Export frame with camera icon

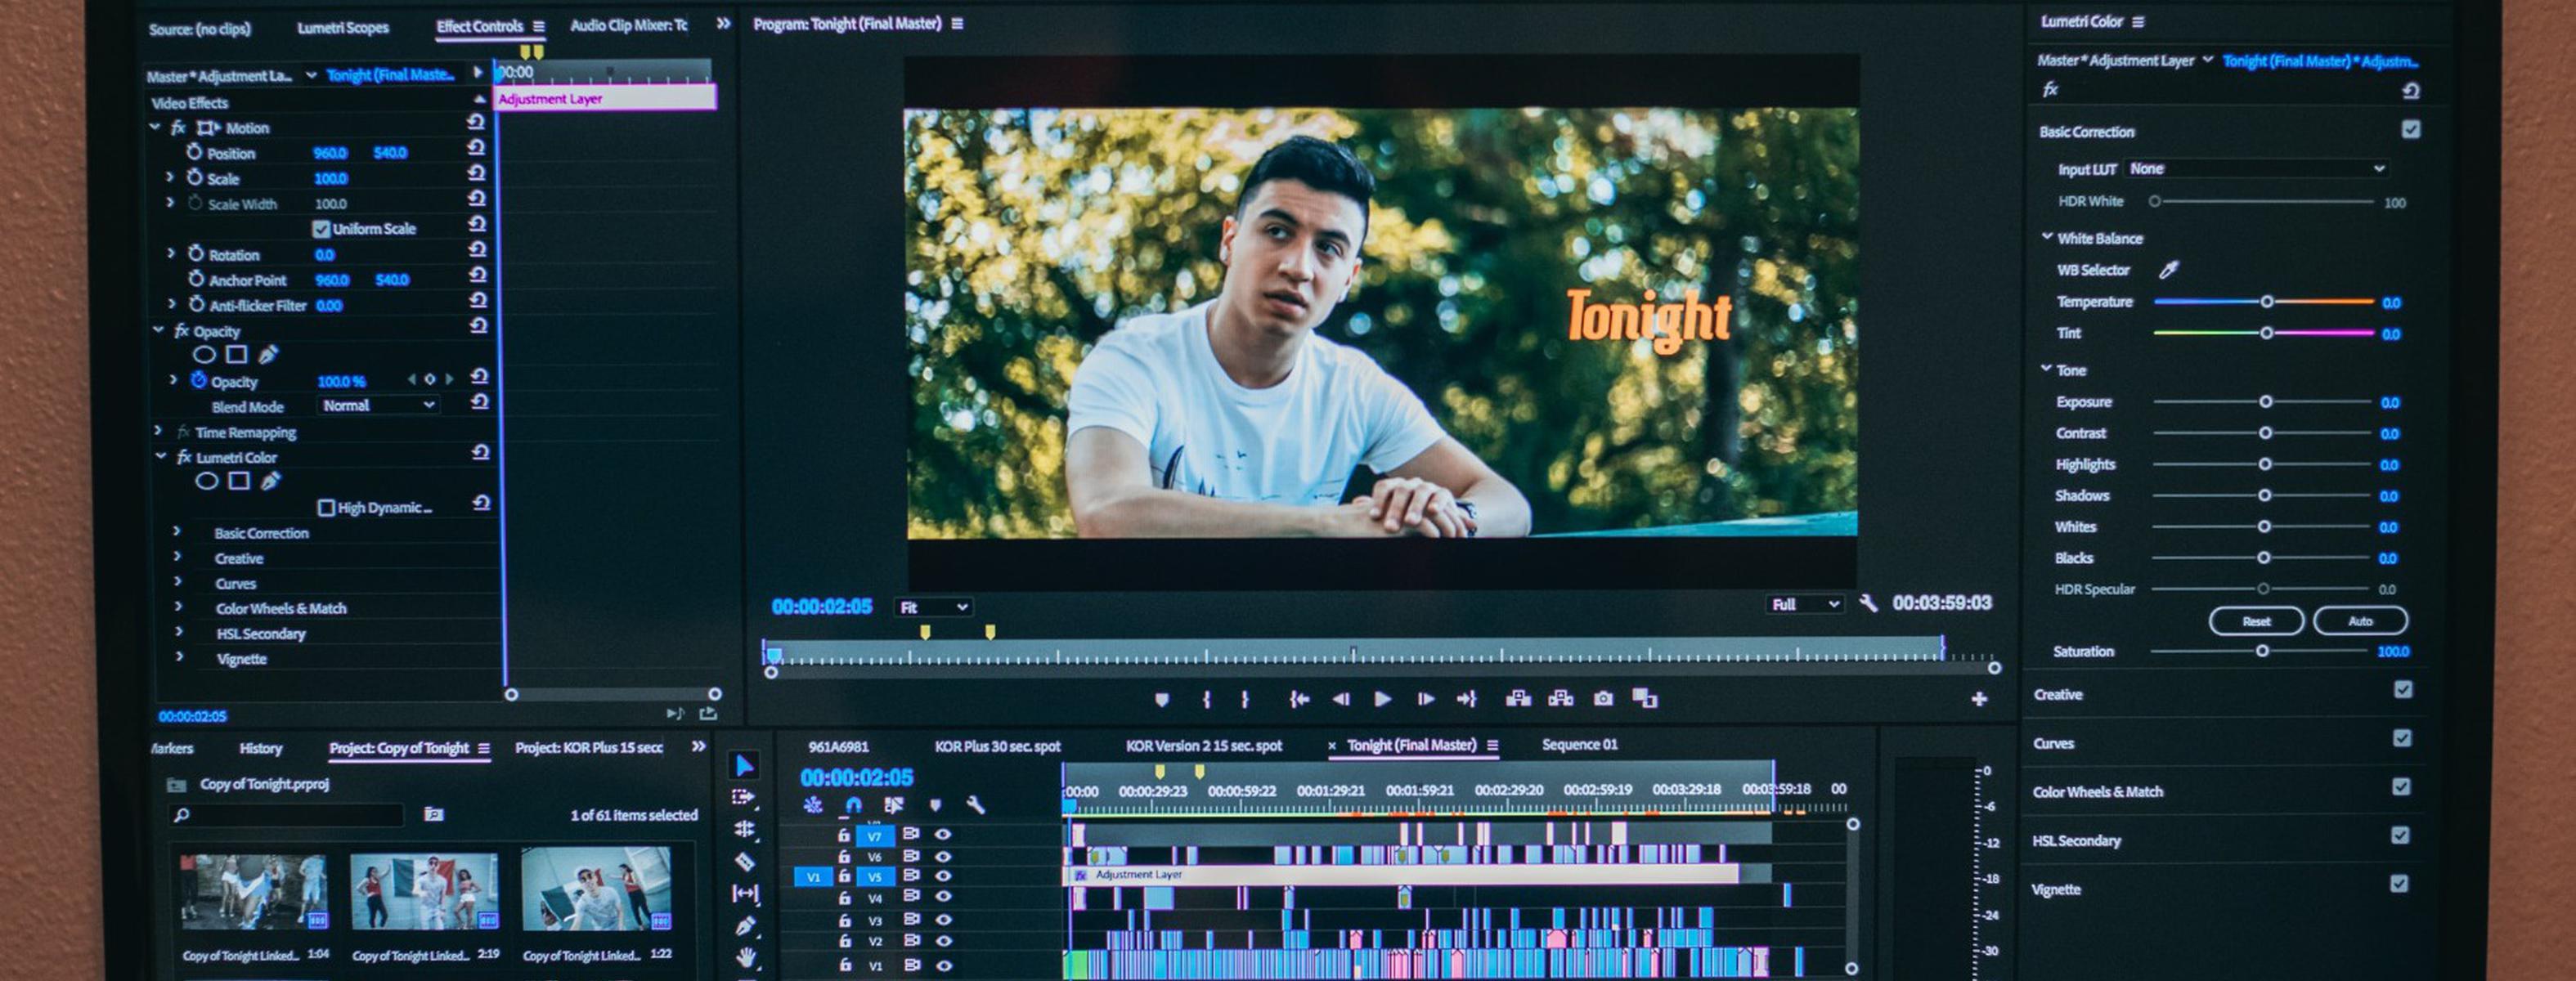[x=1603, y=698]
